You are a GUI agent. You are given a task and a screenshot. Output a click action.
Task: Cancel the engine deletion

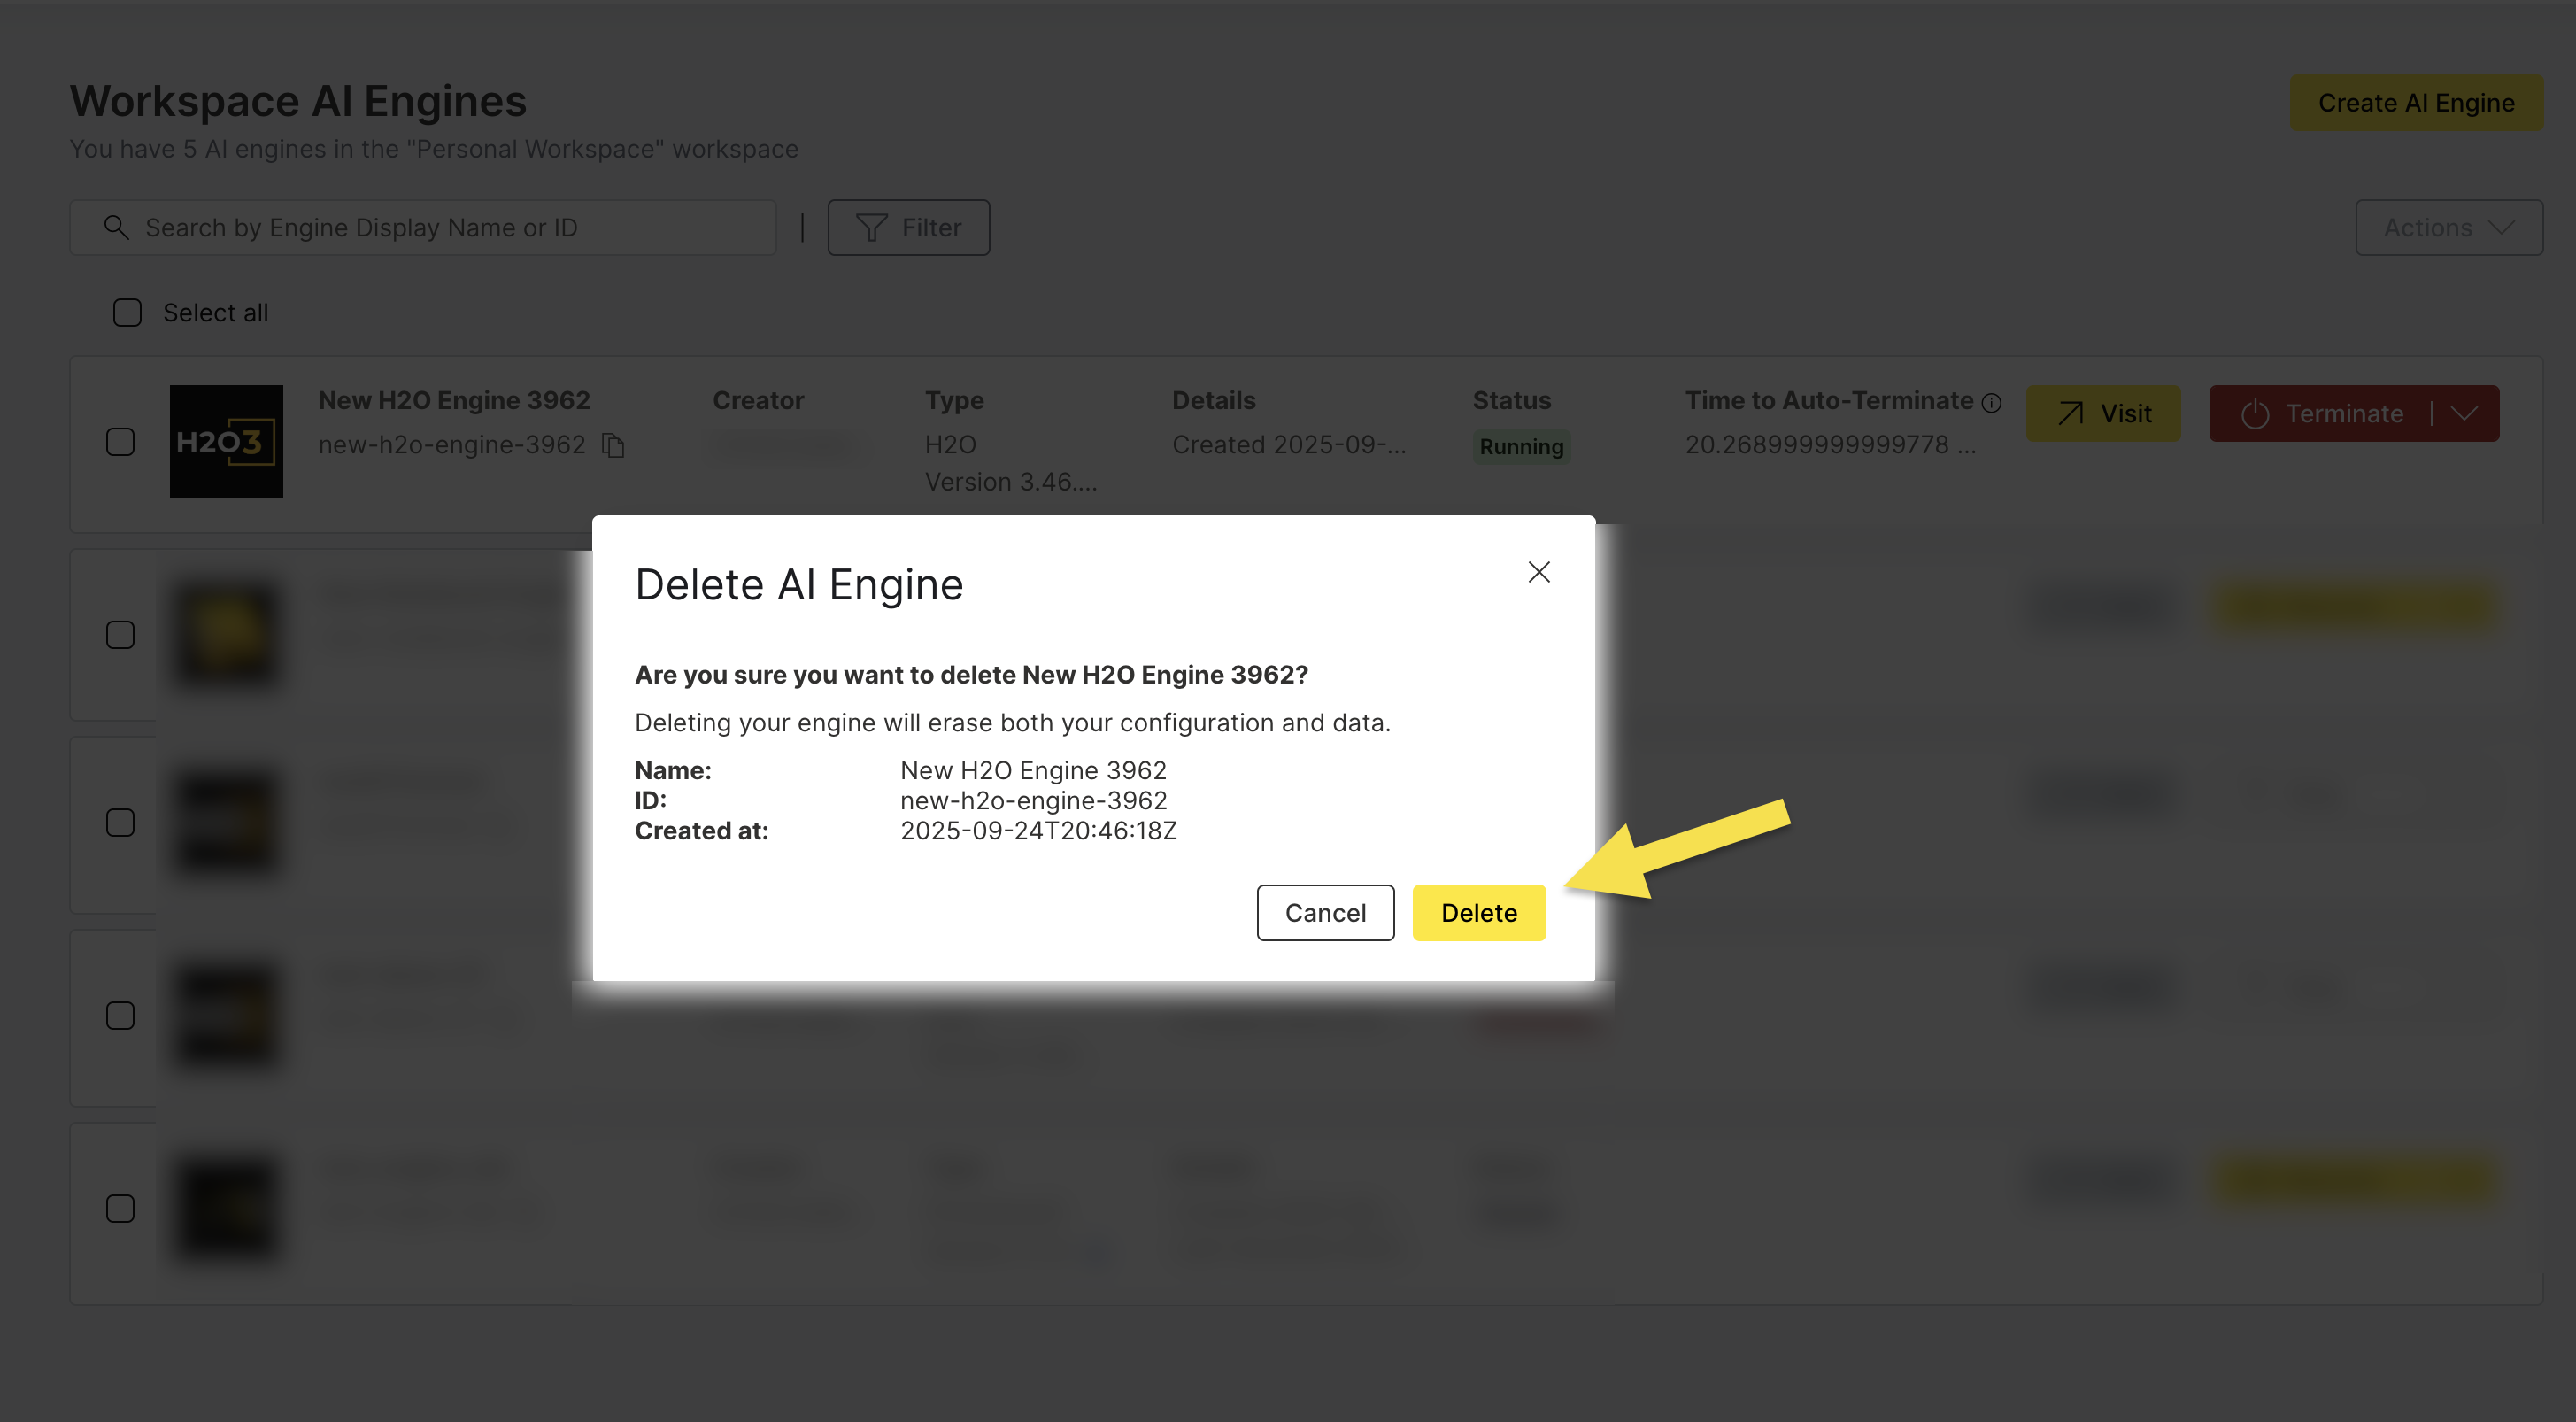click(1325, 912)
